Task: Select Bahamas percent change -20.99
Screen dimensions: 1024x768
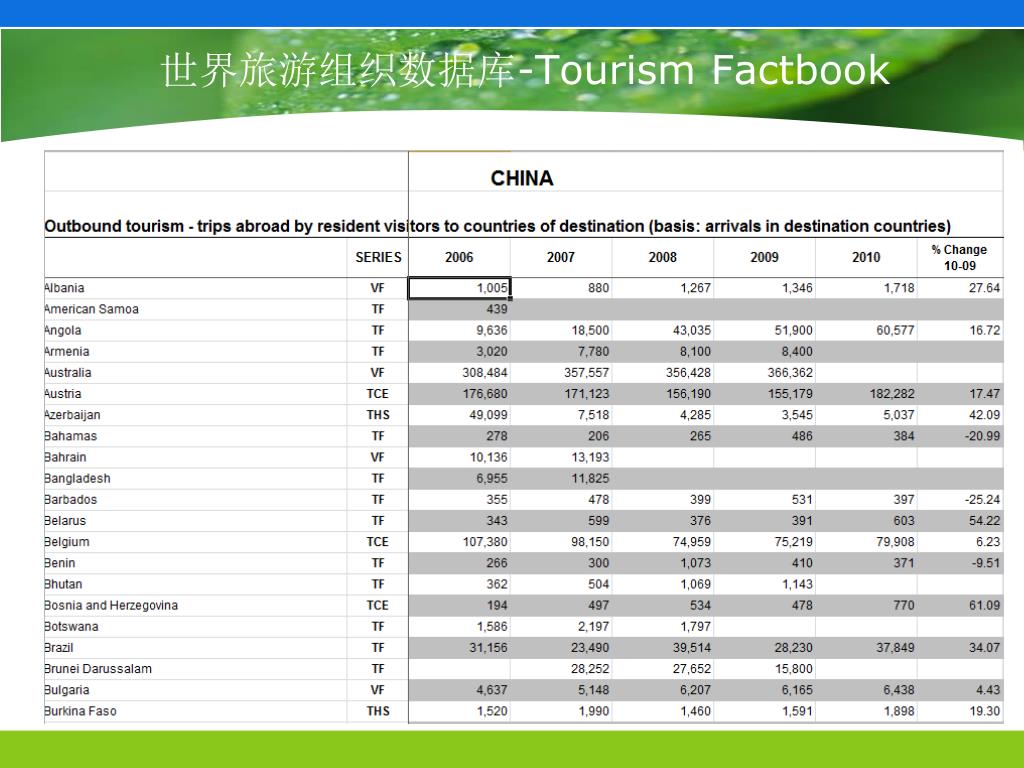Action: [x=982, y=436]
